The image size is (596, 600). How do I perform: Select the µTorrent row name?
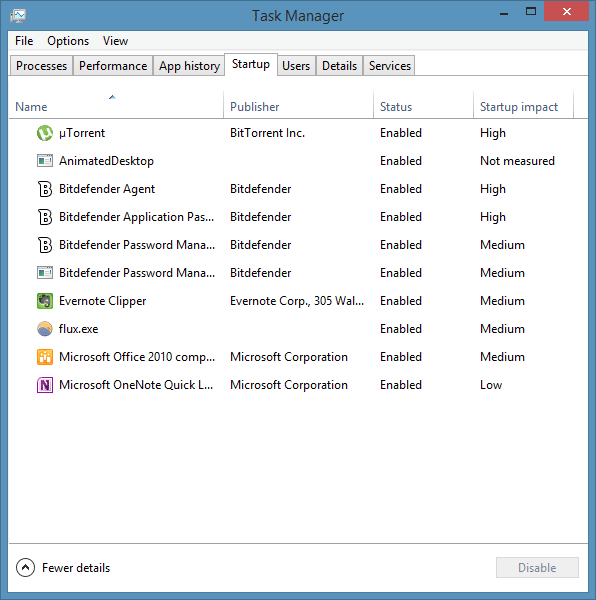click(x=82, y=133)
